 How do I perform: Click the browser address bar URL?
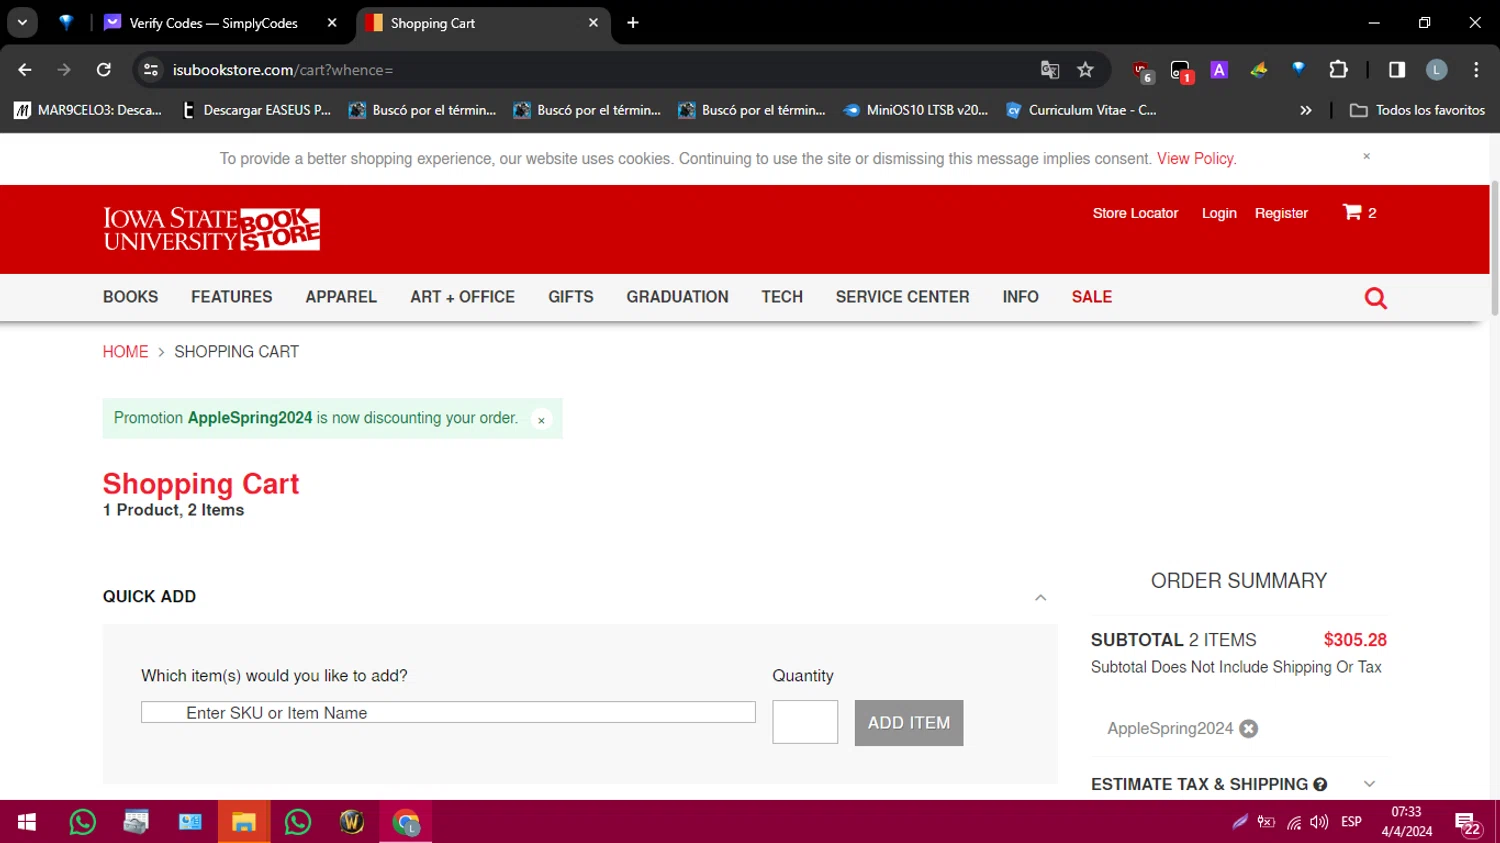click(283, 70)
